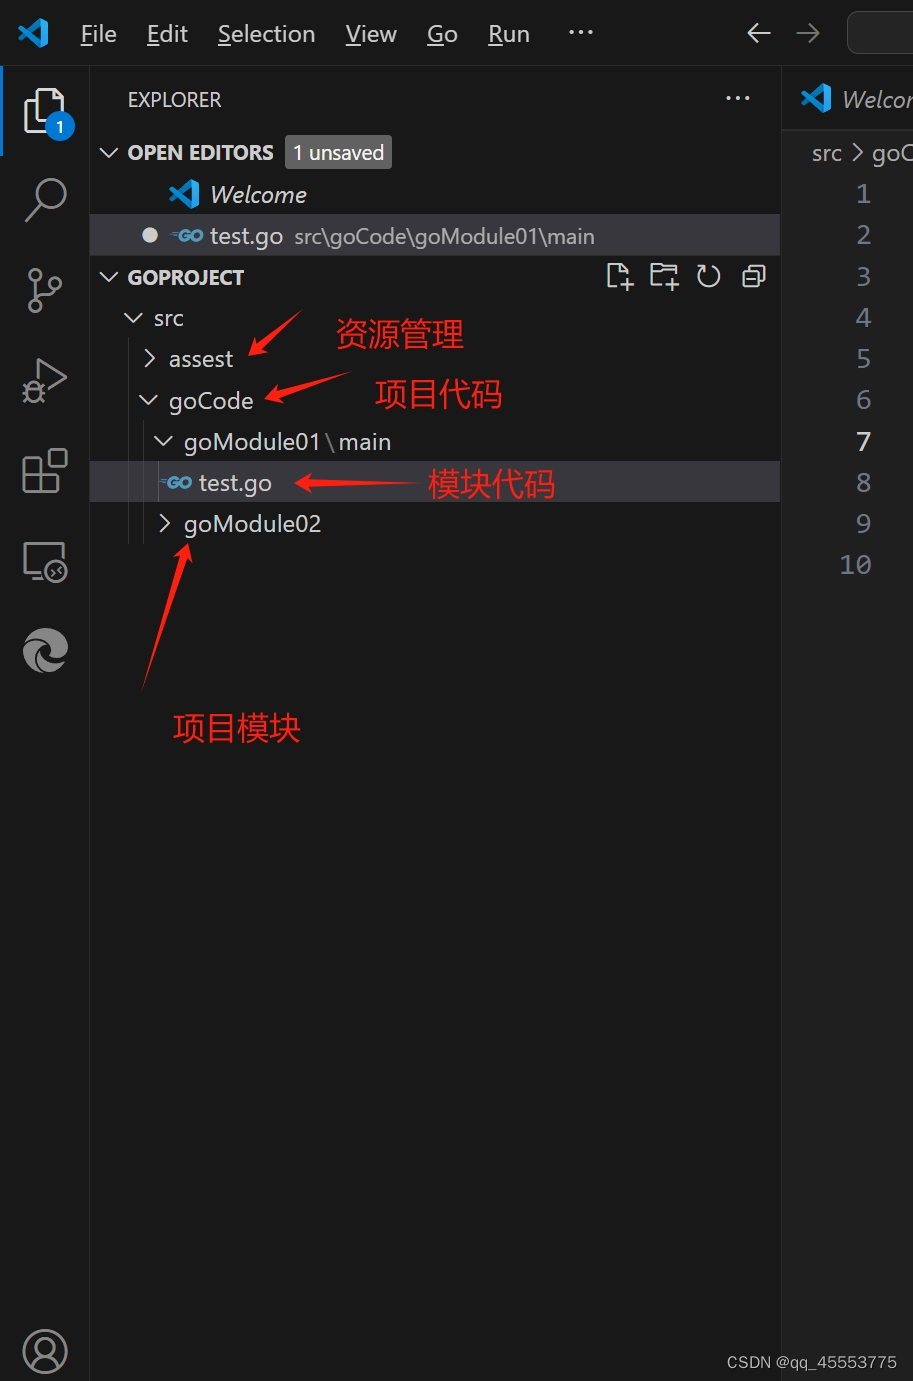Open the Source Control view
Image resolution: width=913 pixels, height=1381 pixels.
(x=45, y=290)
